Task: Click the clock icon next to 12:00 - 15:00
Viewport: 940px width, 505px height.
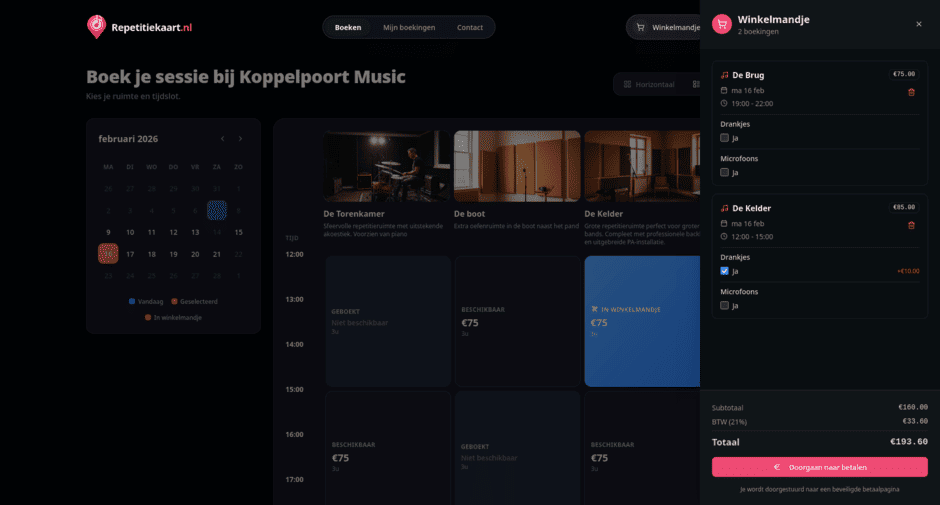Action: pyautogui.click(x=724, y=236)
